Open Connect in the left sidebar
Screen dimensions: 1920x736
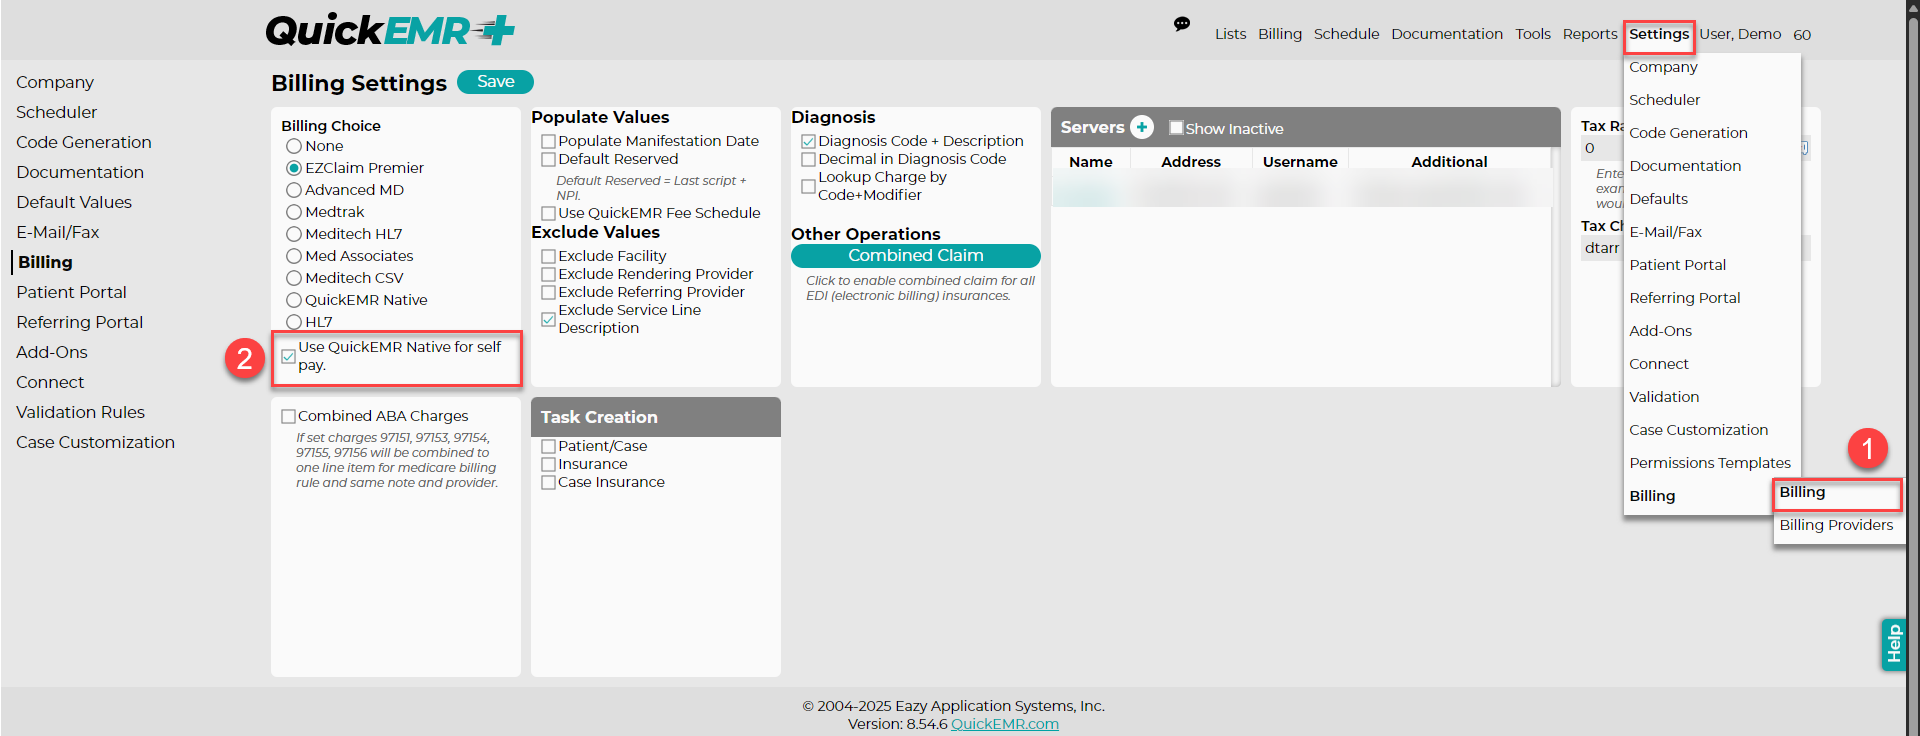point(50,382)
